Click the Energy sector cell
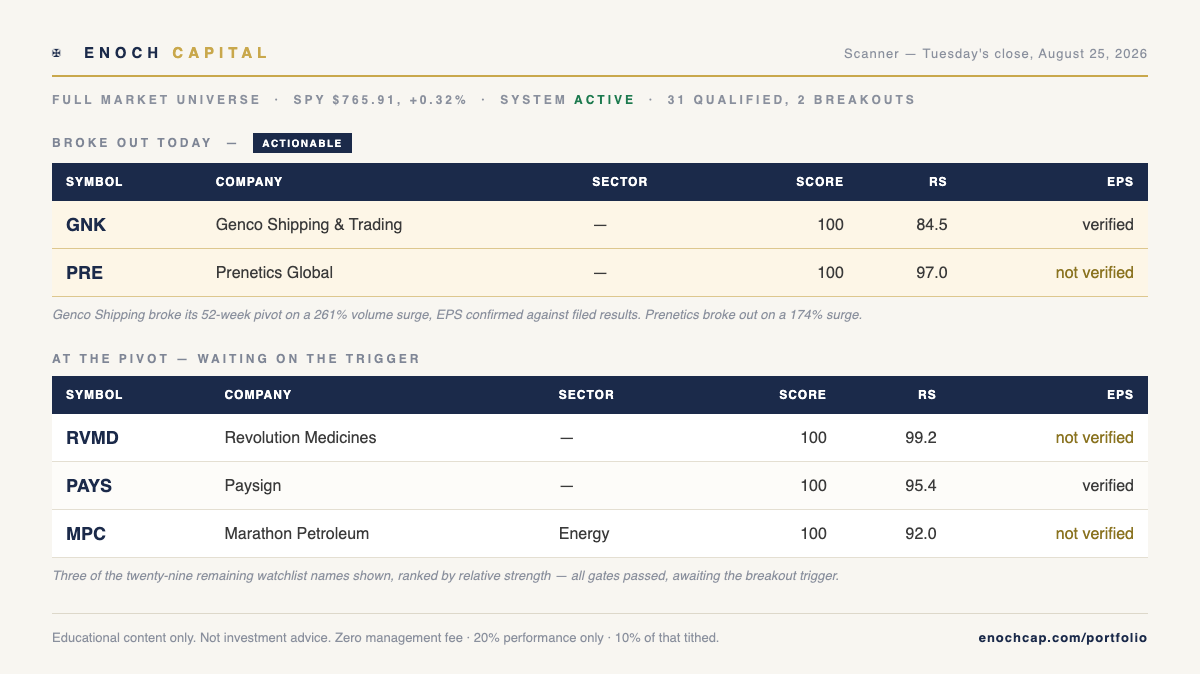The image size is (1200, 674). (584, 534)
